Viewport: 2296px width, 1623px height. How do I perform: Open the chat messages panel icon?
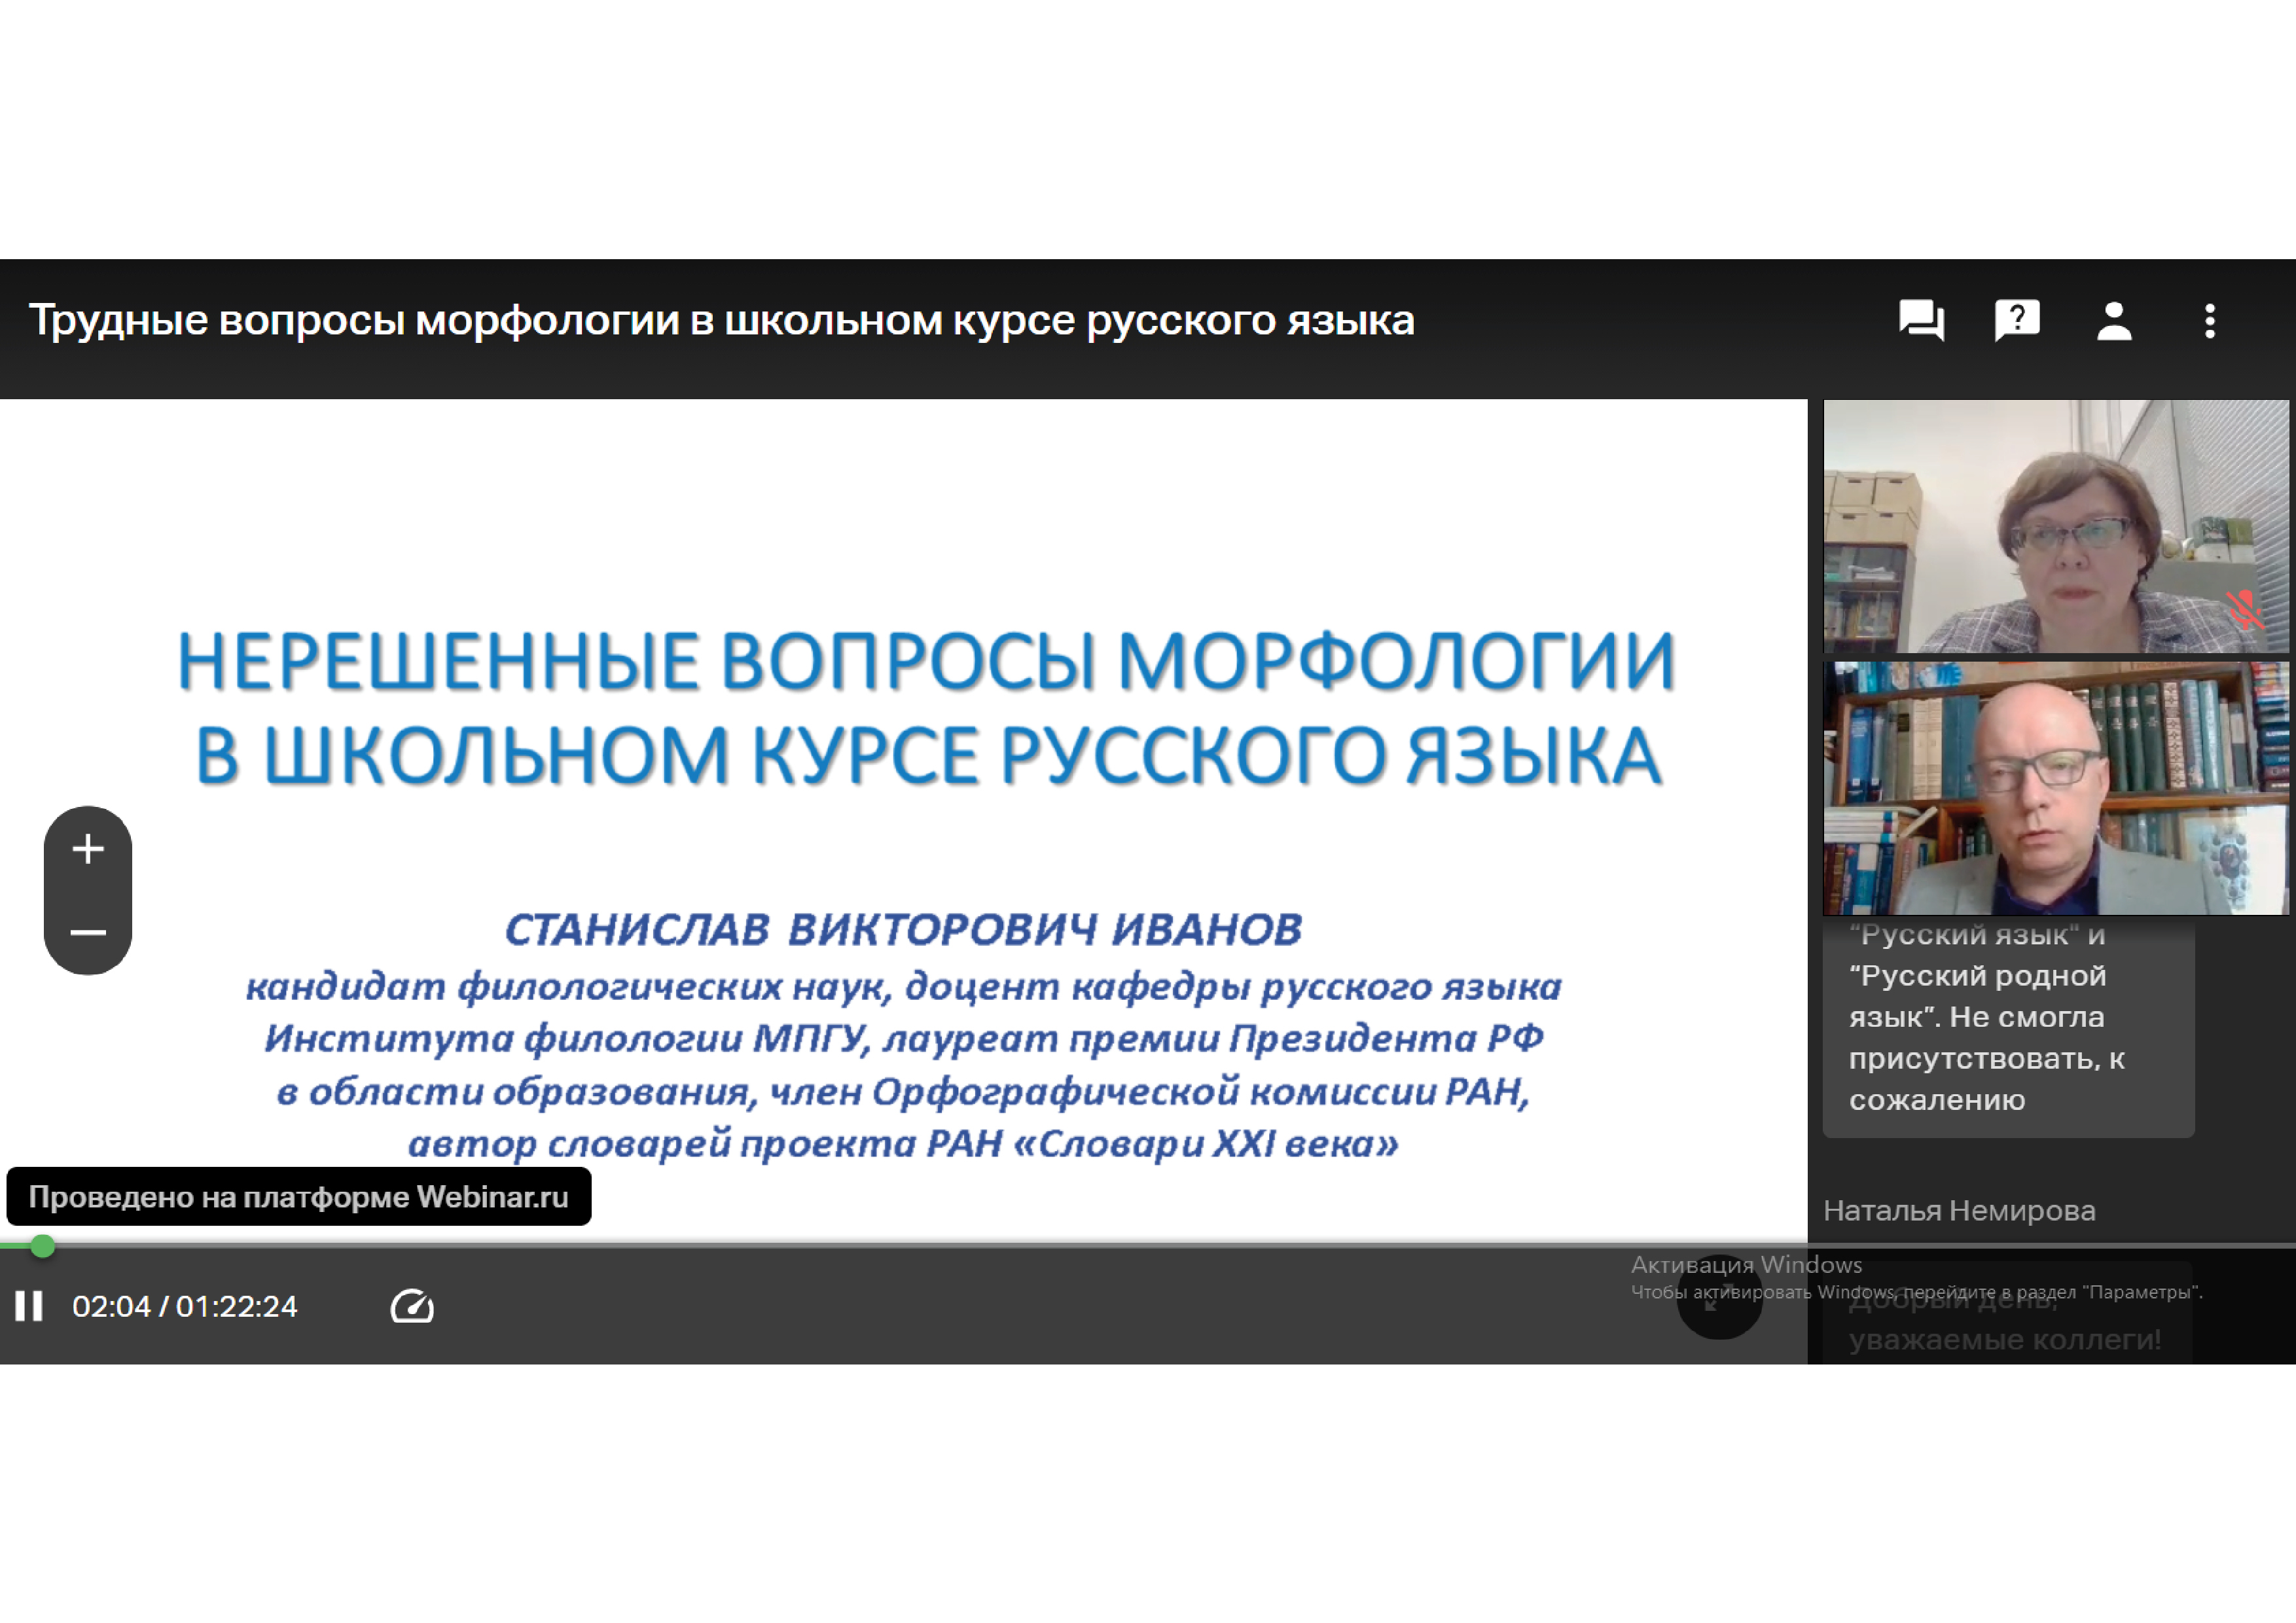click(1921, 321)
